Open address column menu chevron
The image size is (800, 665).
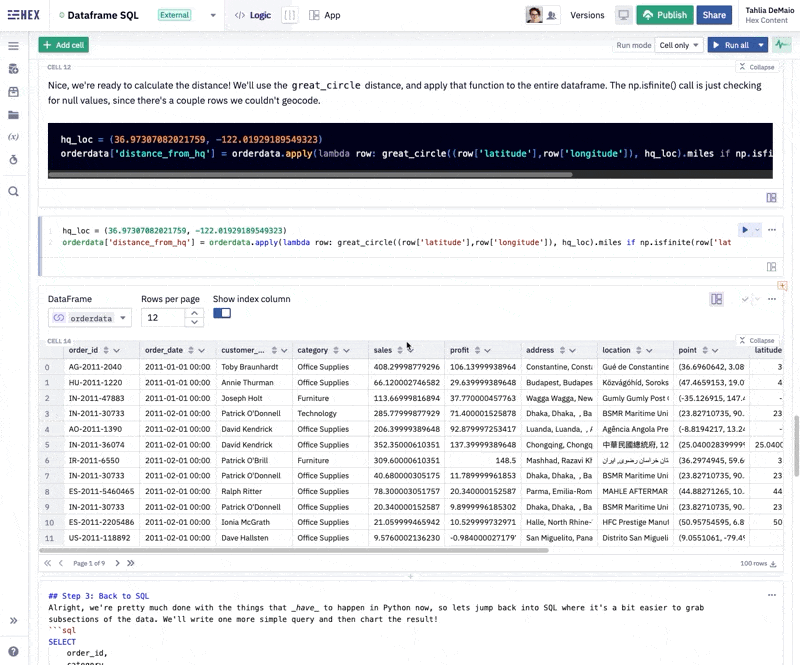pyautogui.click(x=572, y=351)
